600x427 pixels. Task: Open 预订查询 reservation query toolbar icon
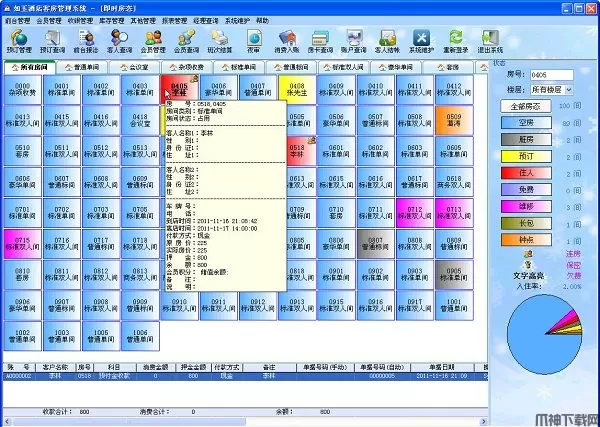coord(52,41)
